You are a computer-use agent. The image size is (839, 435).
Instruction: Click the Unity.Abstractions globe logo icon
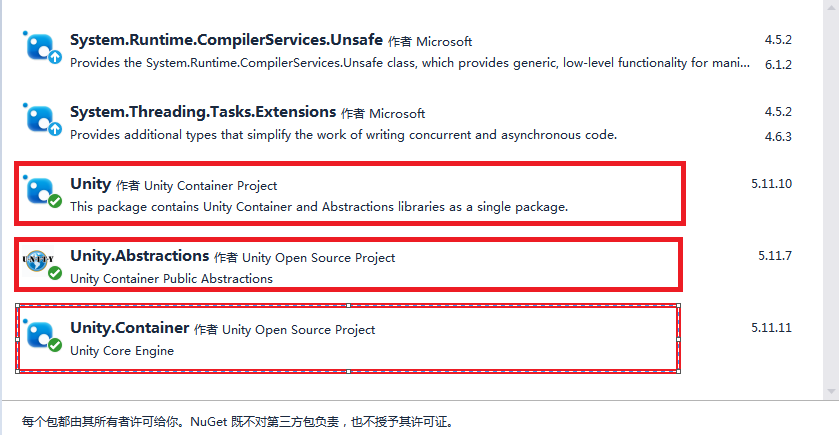(x=39, y=260)
